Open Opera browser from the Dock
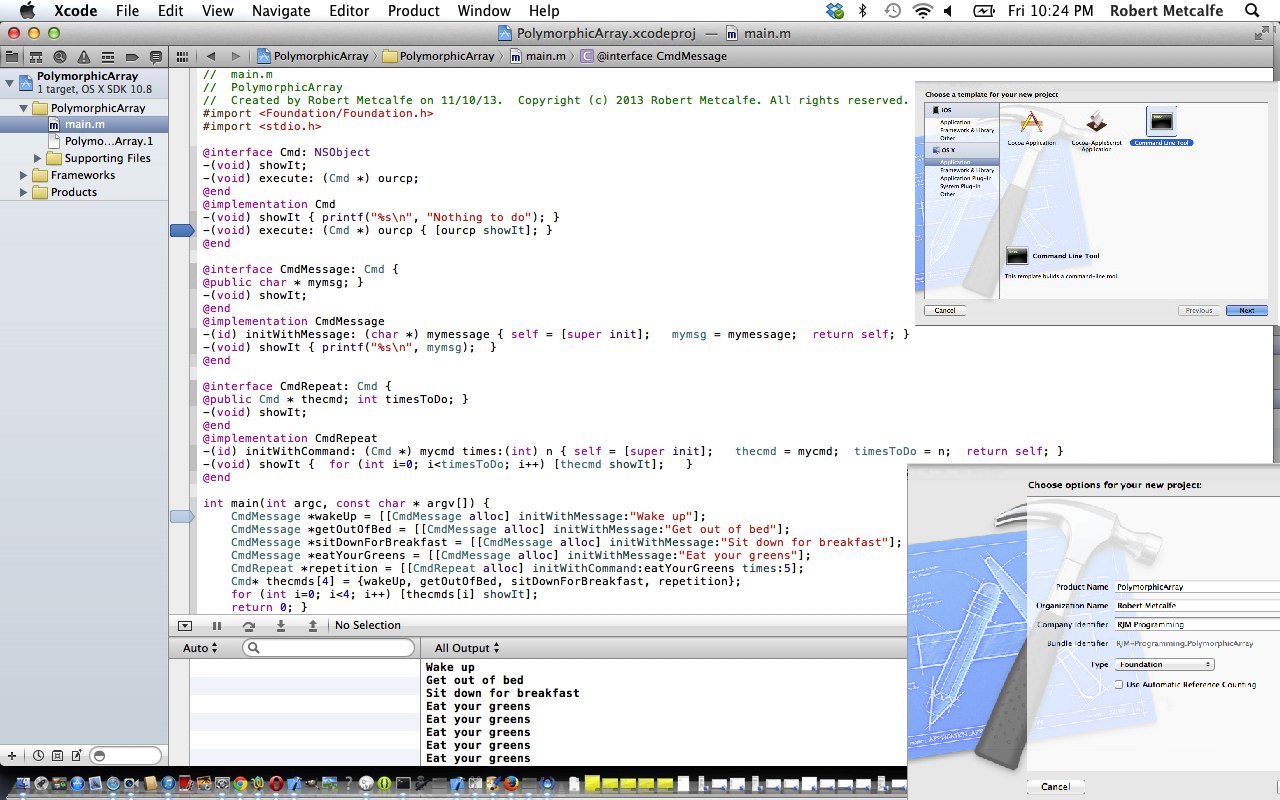This screenshot has height=800, width=1280. [276, 783]
